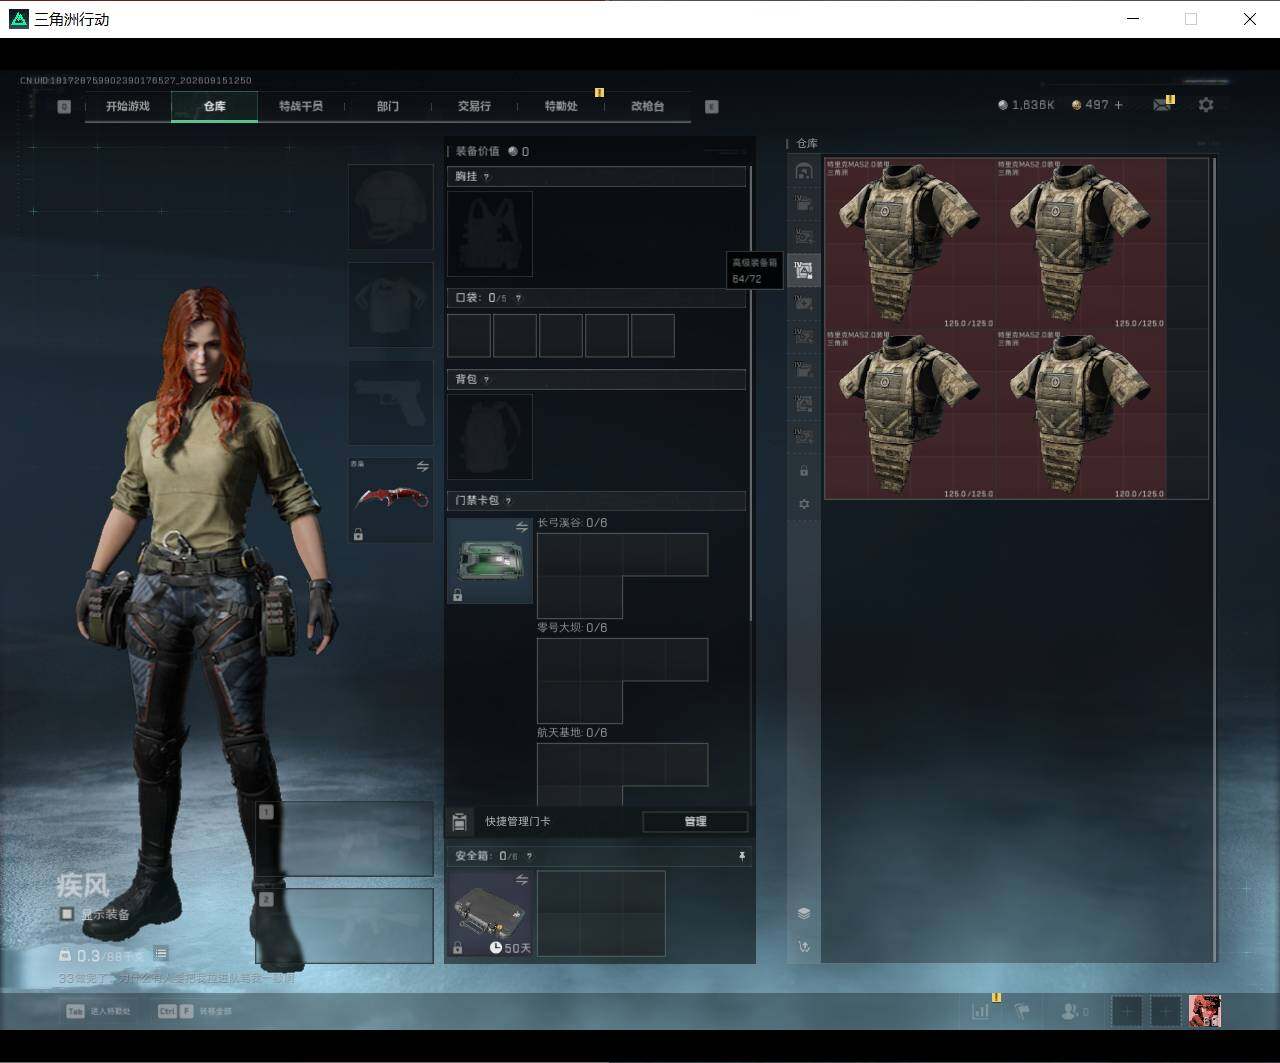
Task: Select the empty helmet equipment slot
Action: pyautogui.click(x=390, y=207)
